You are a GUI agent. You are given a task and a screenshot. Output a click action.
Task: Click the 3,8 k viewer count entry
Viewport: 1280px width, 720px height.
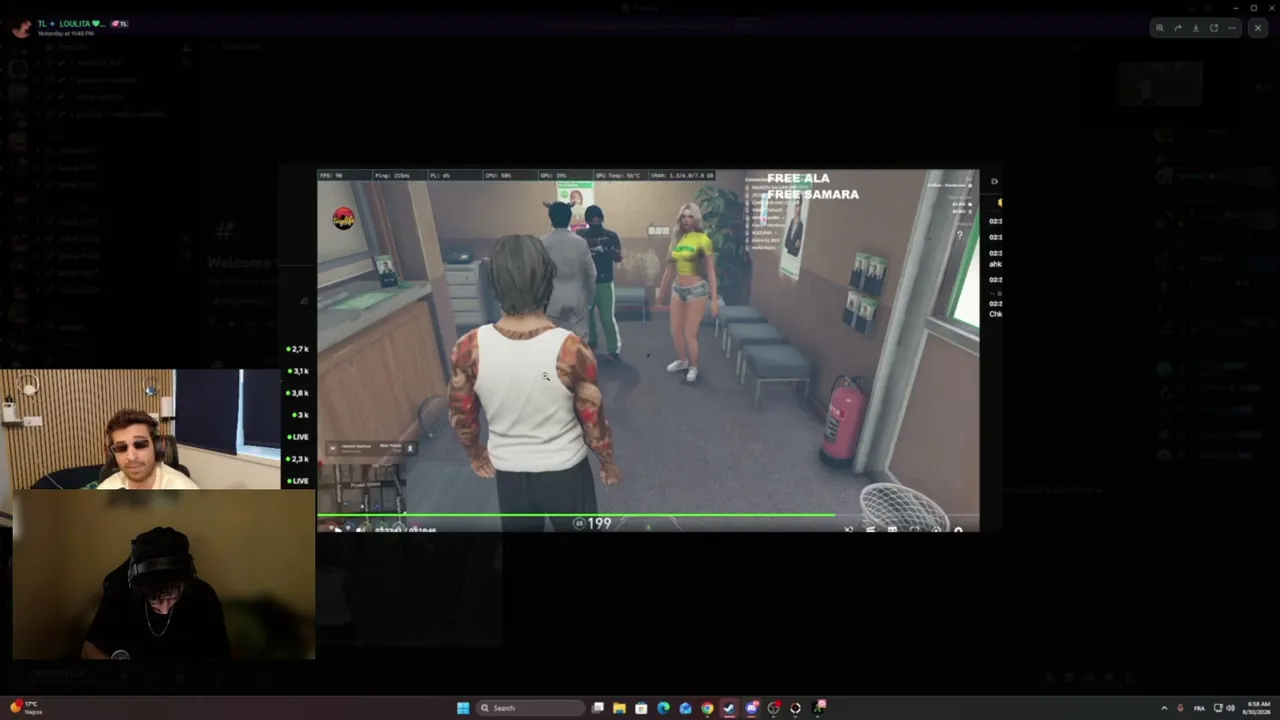coord(298,393)
